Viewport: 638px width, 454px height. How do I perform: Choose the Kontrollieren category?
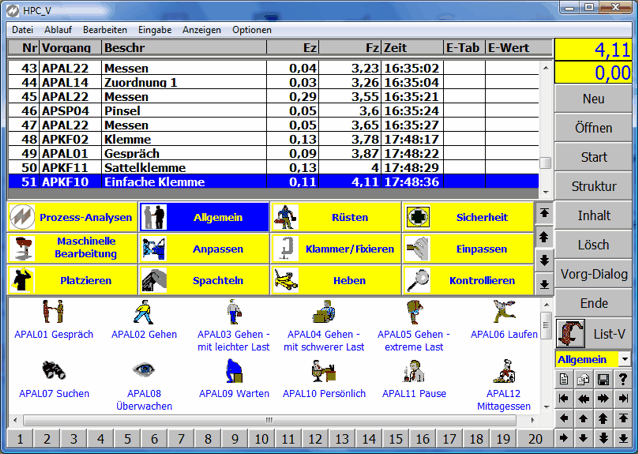tap(467, 281)
